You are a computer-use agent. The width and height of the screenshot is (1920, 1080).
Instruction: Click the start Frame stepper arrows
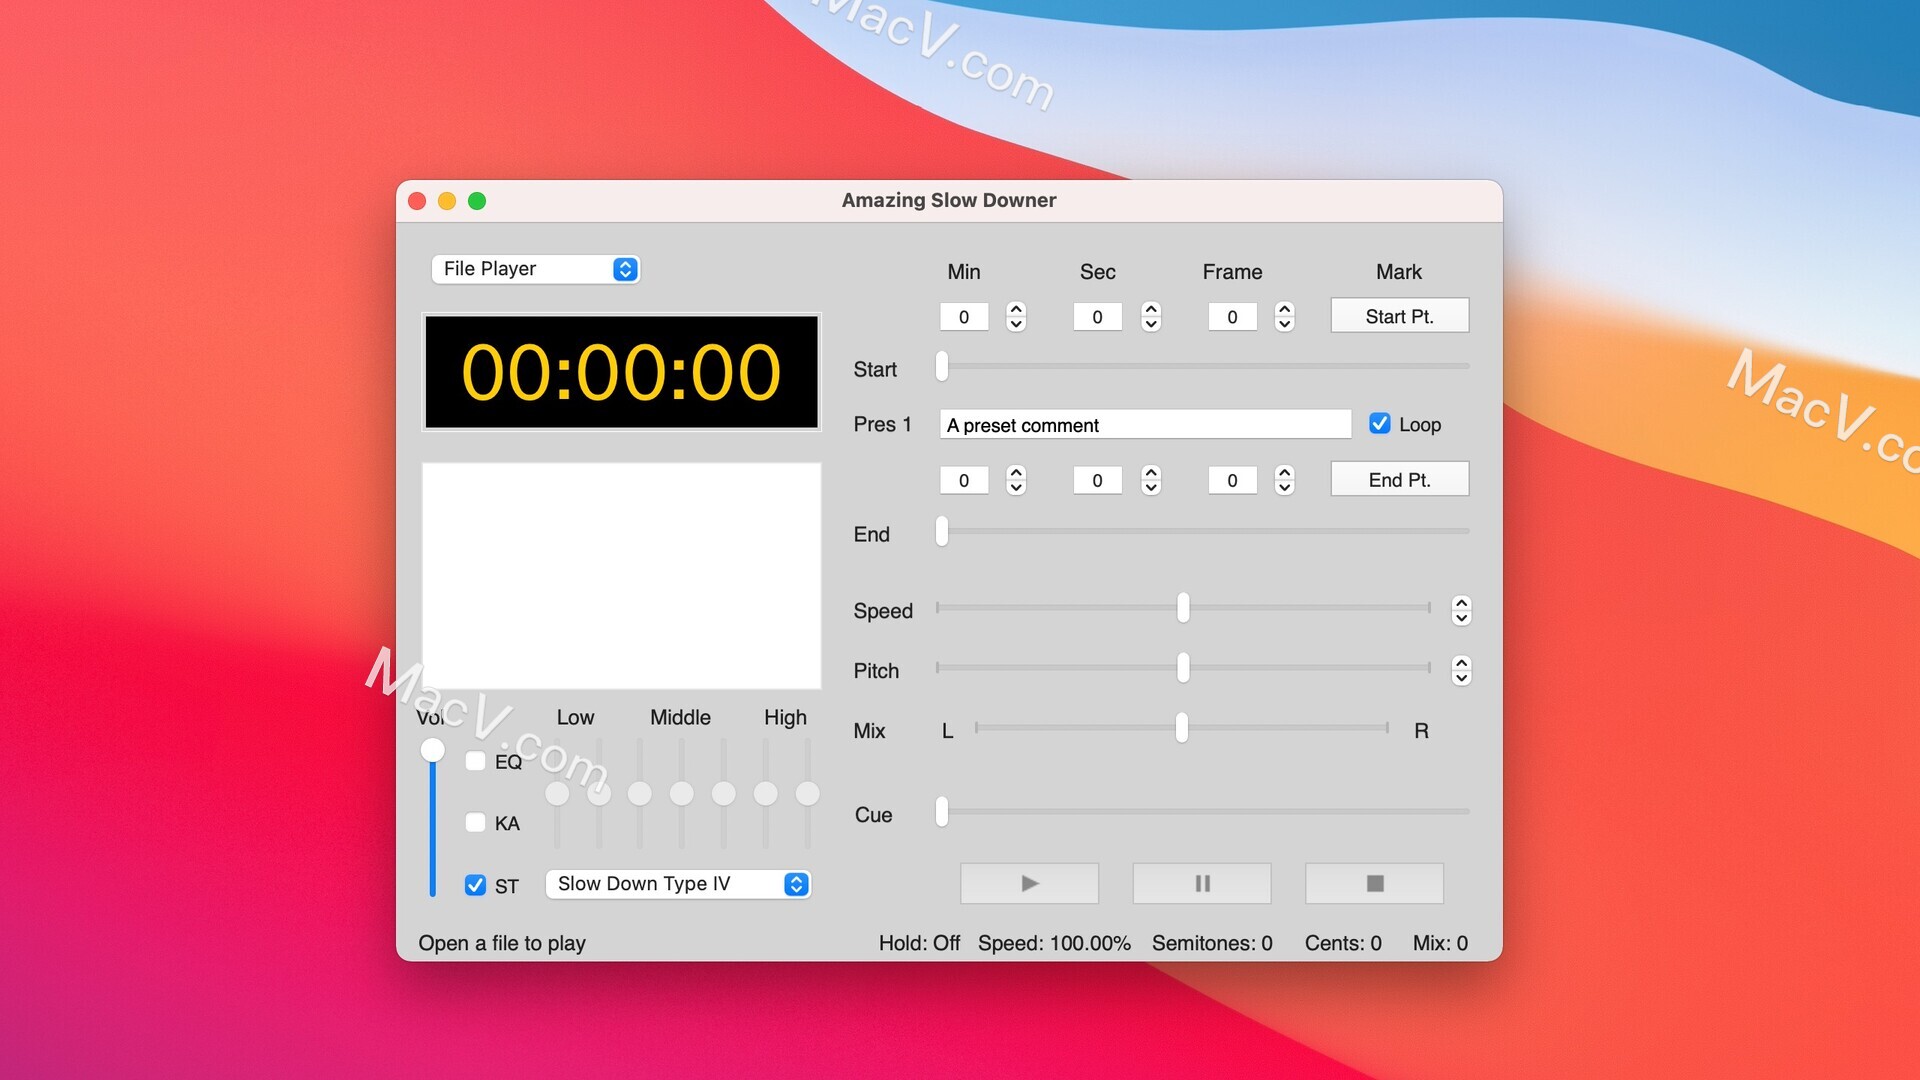pyautogui.click(x=1285, y=316)
